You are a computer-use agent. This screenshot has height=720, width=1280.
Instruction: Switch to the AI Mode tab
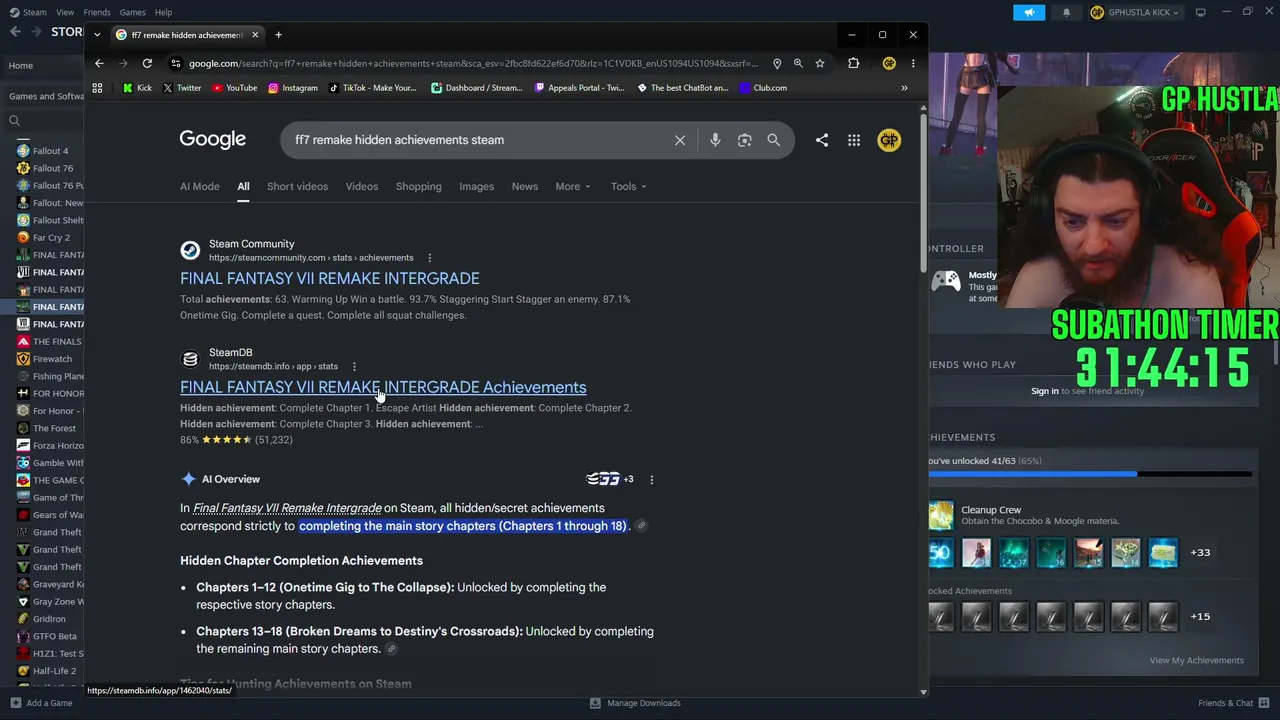tap(200, 186)
